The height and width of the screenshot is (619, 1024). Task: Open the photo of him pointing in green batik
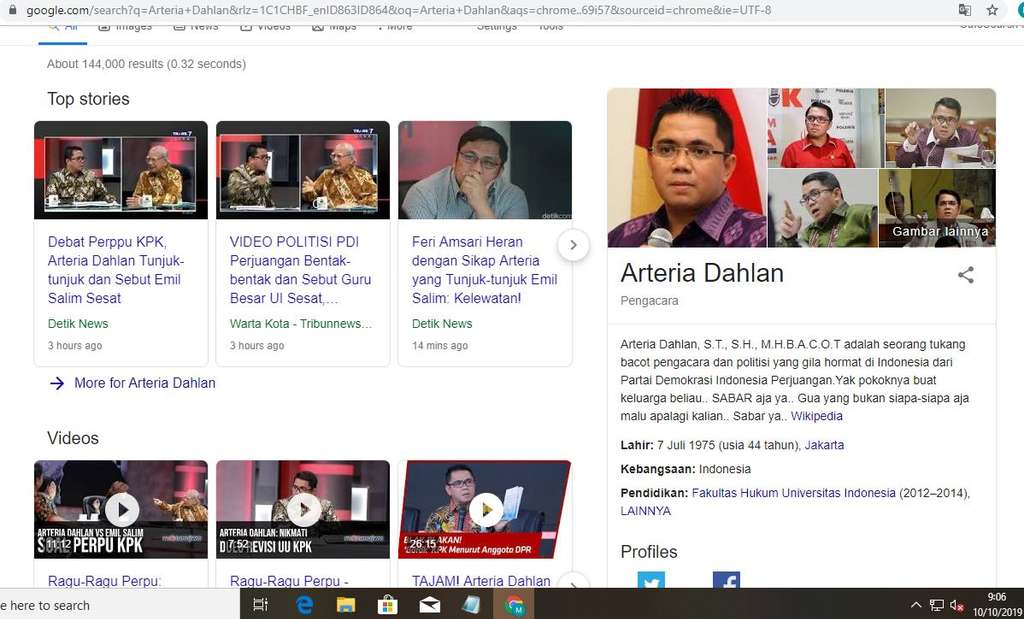(823, 208)
